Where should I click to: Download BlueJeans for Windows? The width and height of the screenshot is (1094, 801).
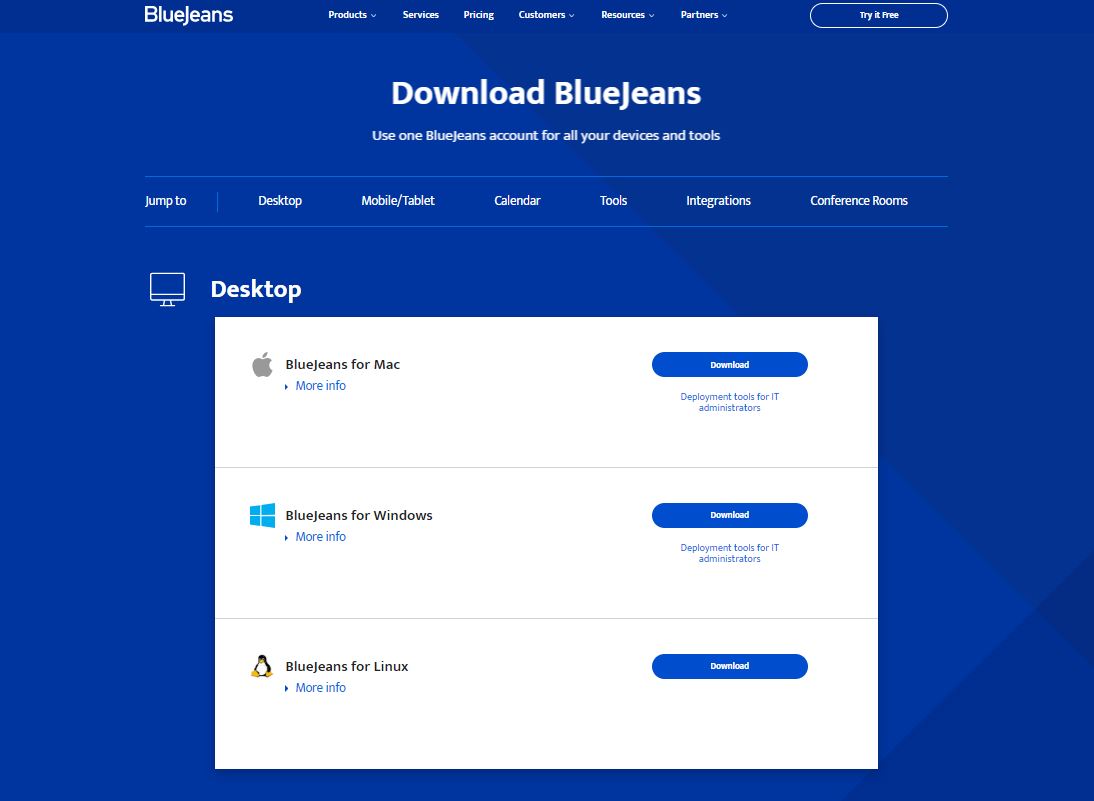coord(729,515)
